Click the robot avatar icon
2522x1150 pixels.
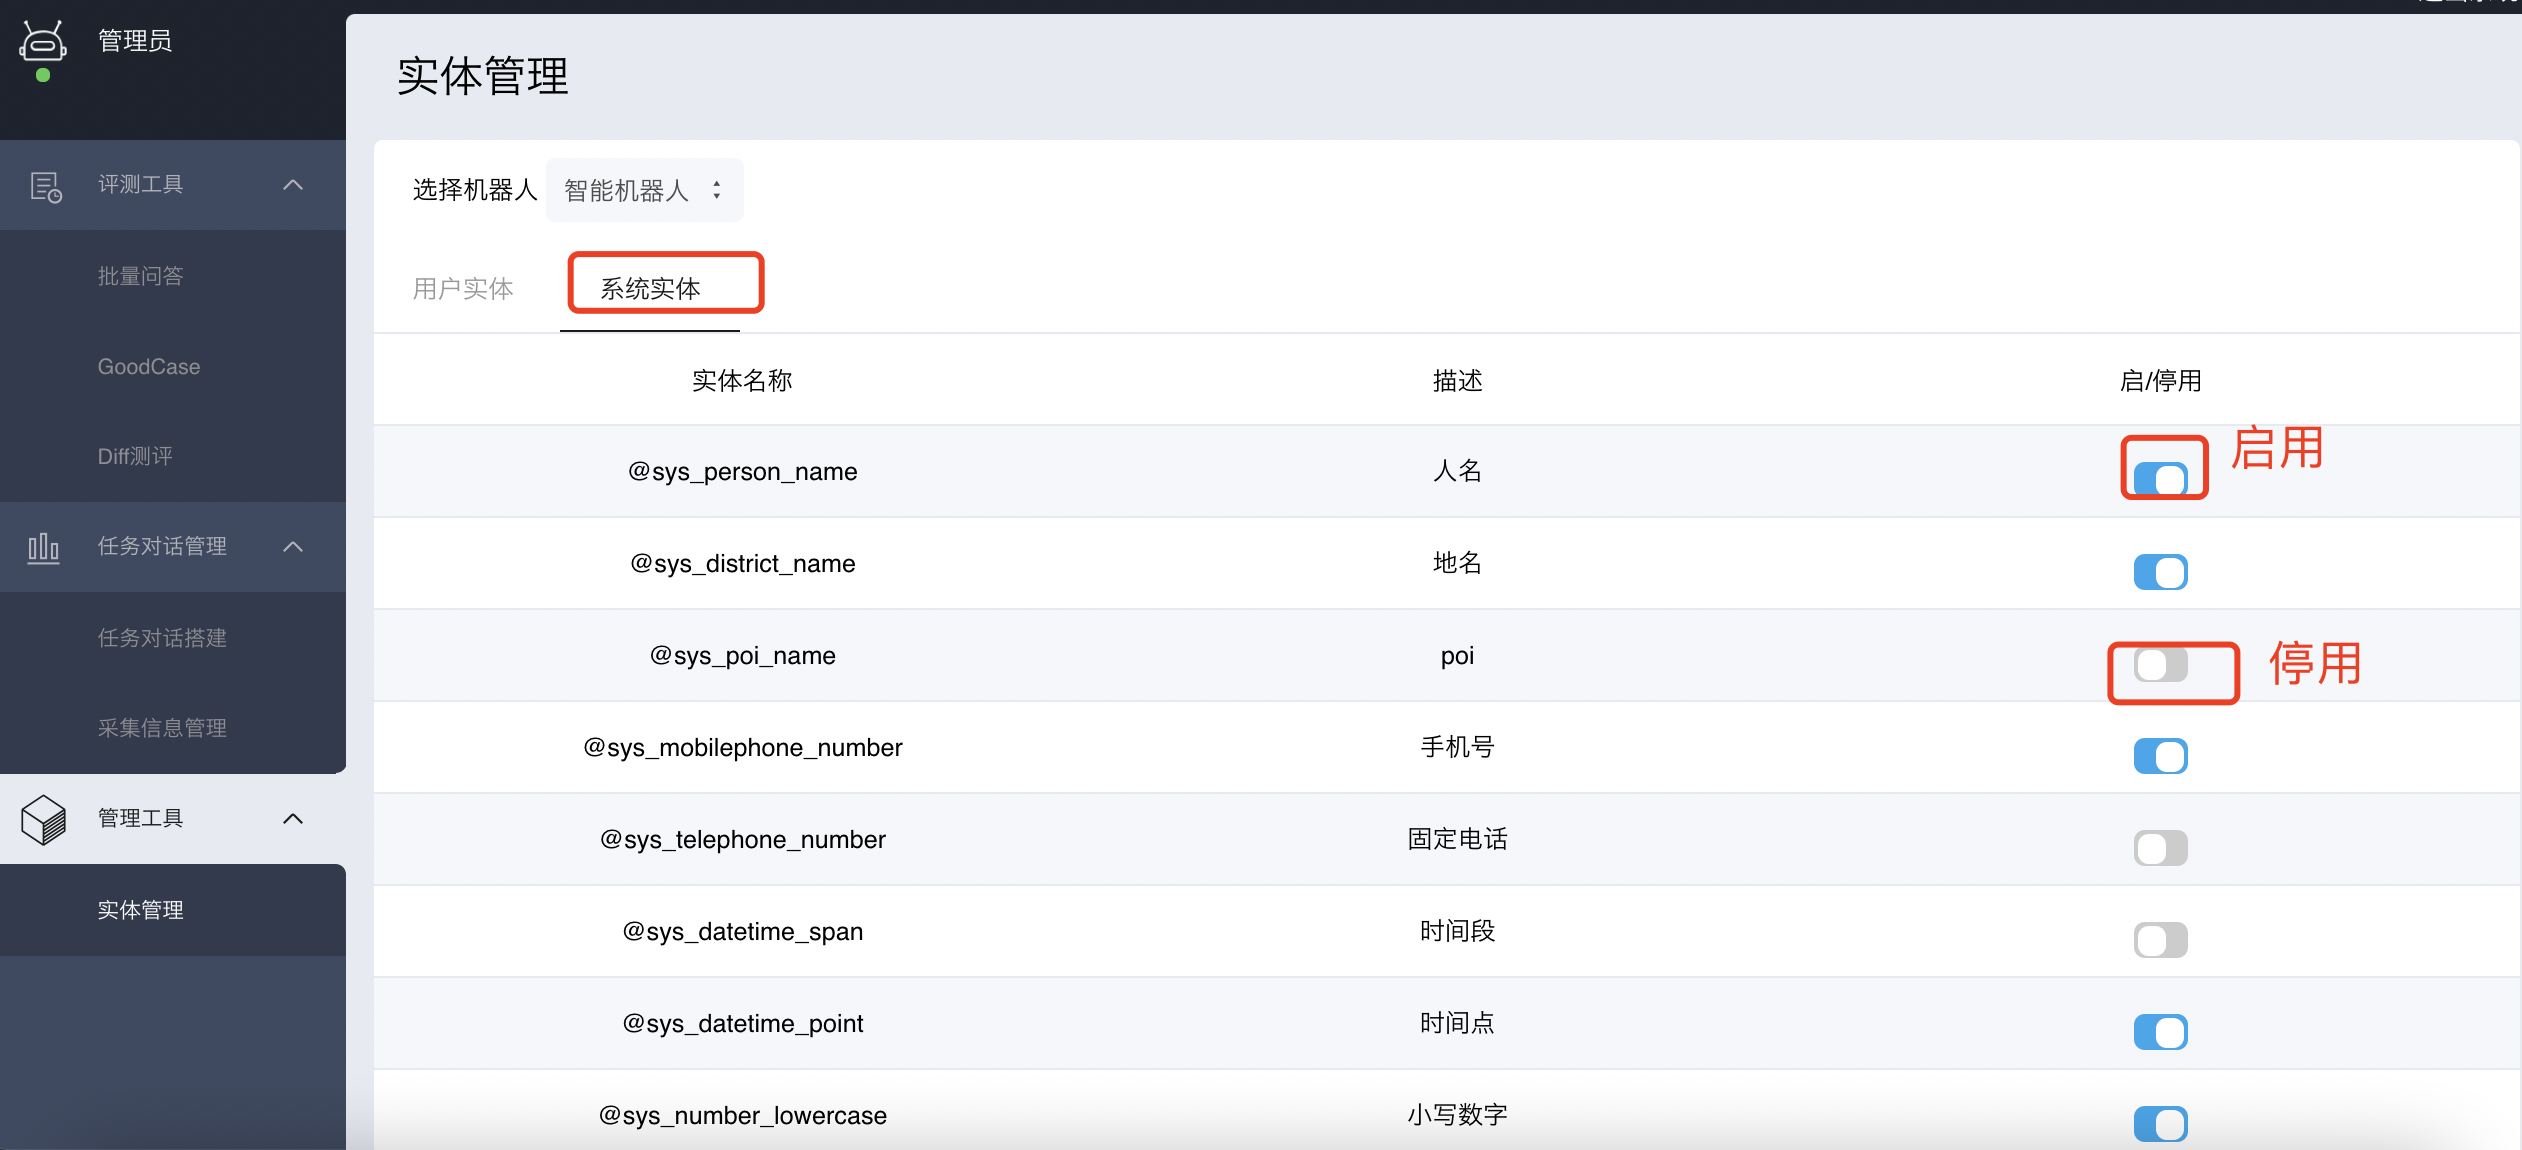[43, 42]
